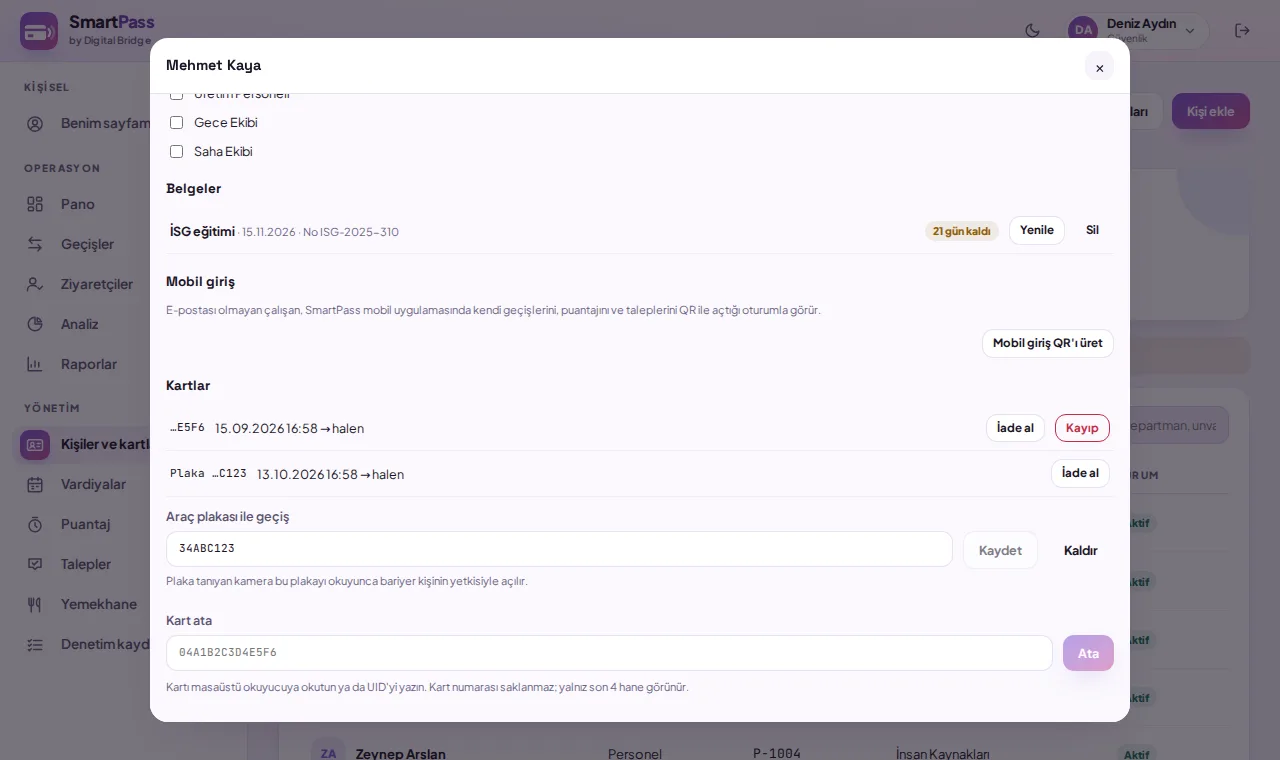Click the ZA avatar for Zeynep Arslan
The image size is (1280, 760).
pos(328,750)
